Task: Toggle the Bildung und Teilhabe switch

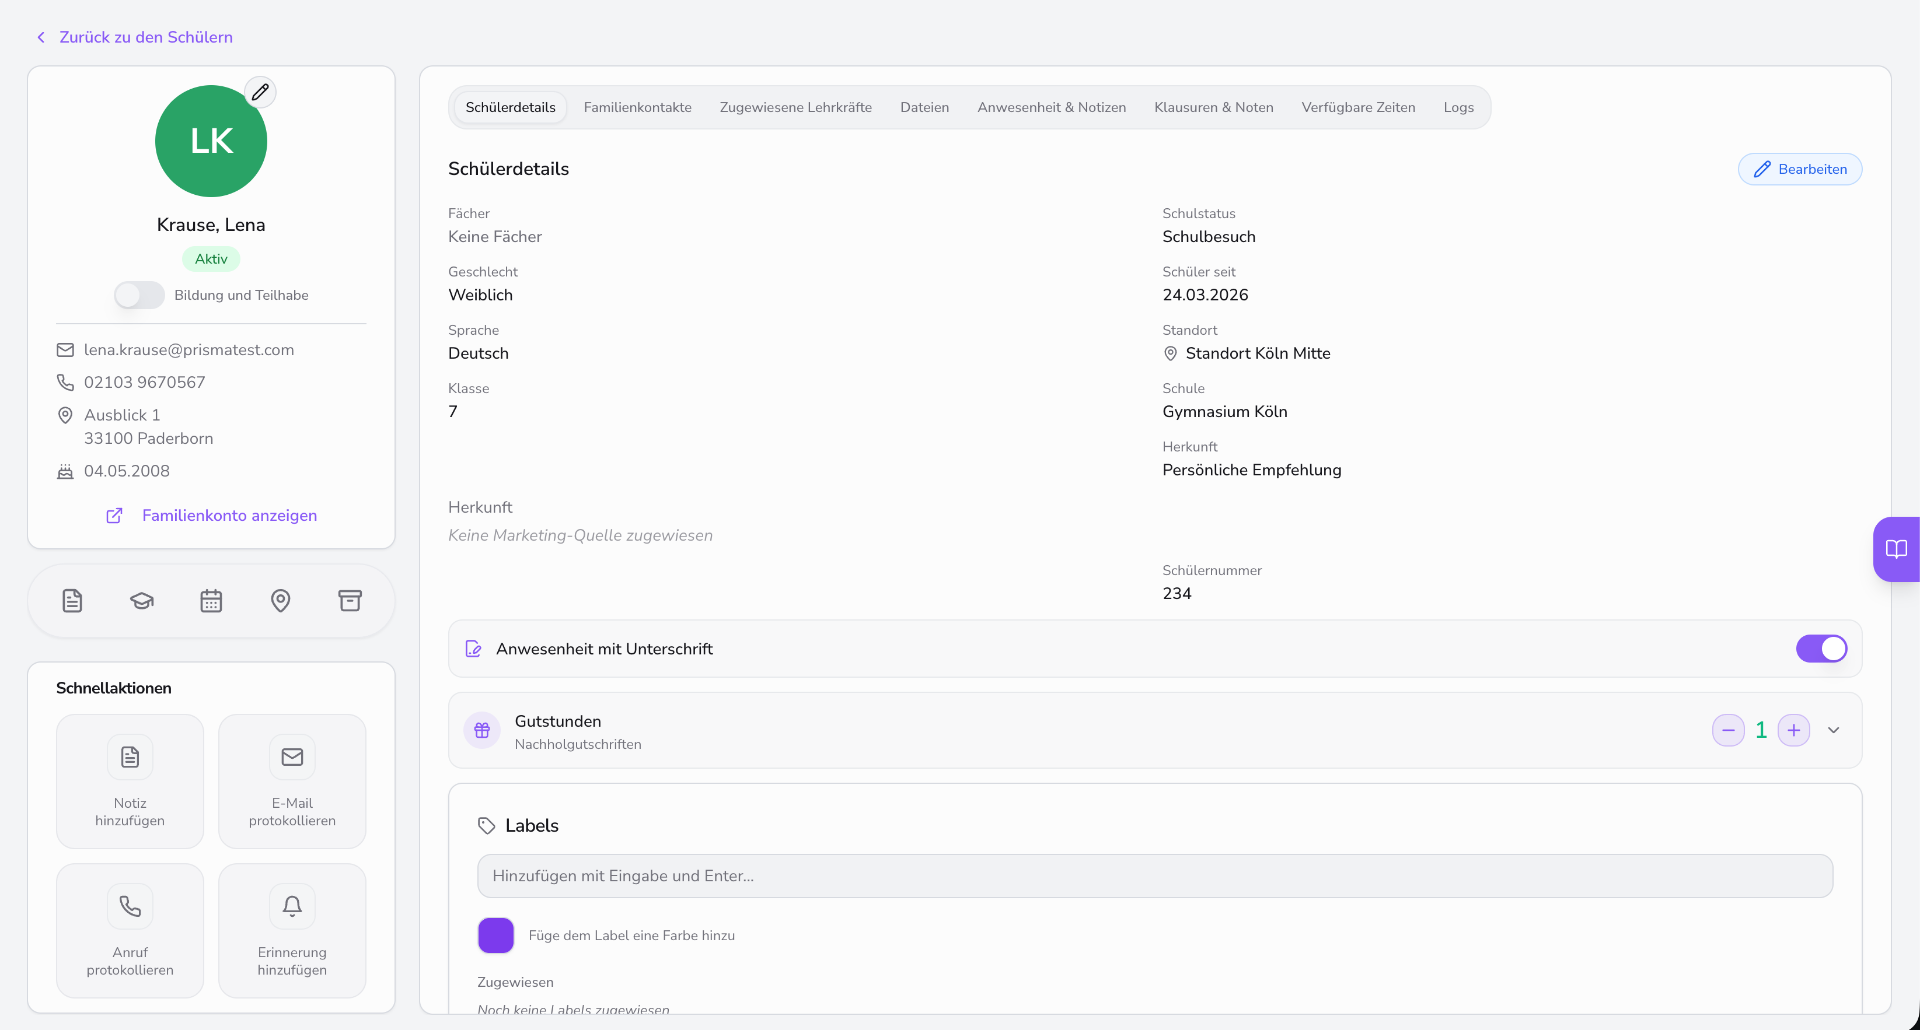Action: [139, 295]
